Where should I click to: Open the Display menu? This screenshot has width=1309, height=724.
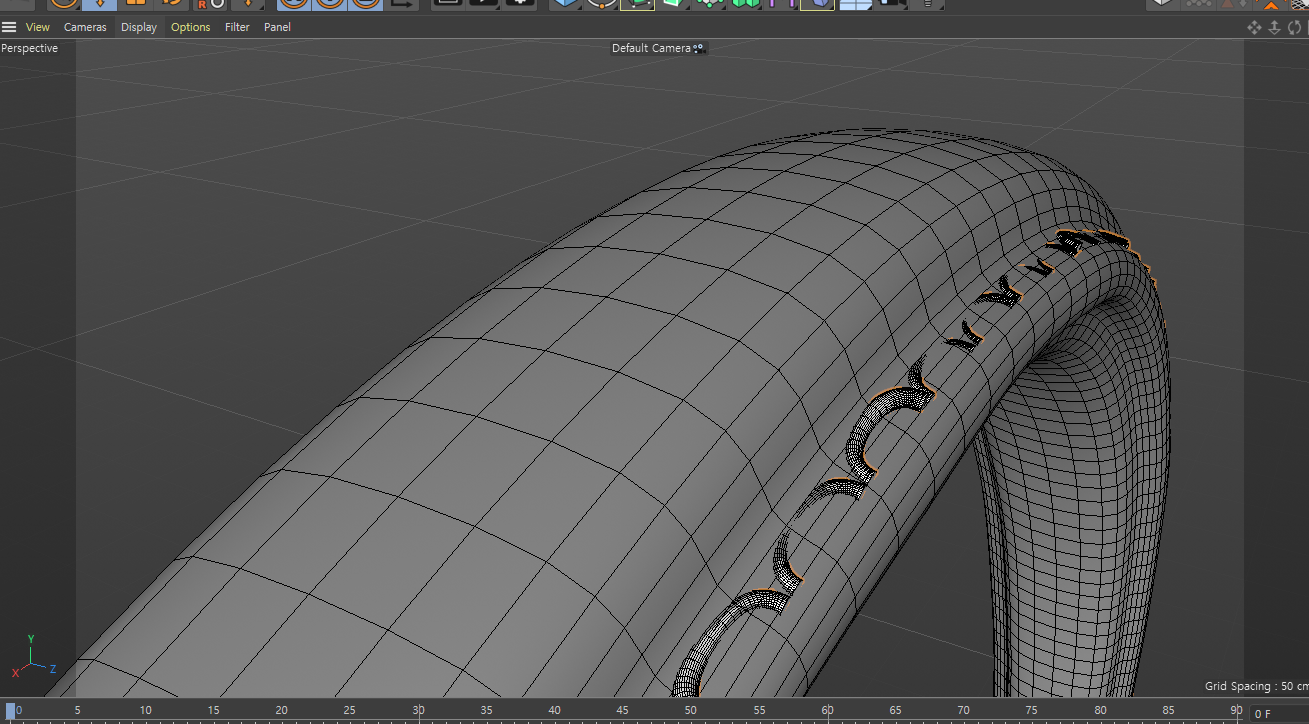[139, 27]
